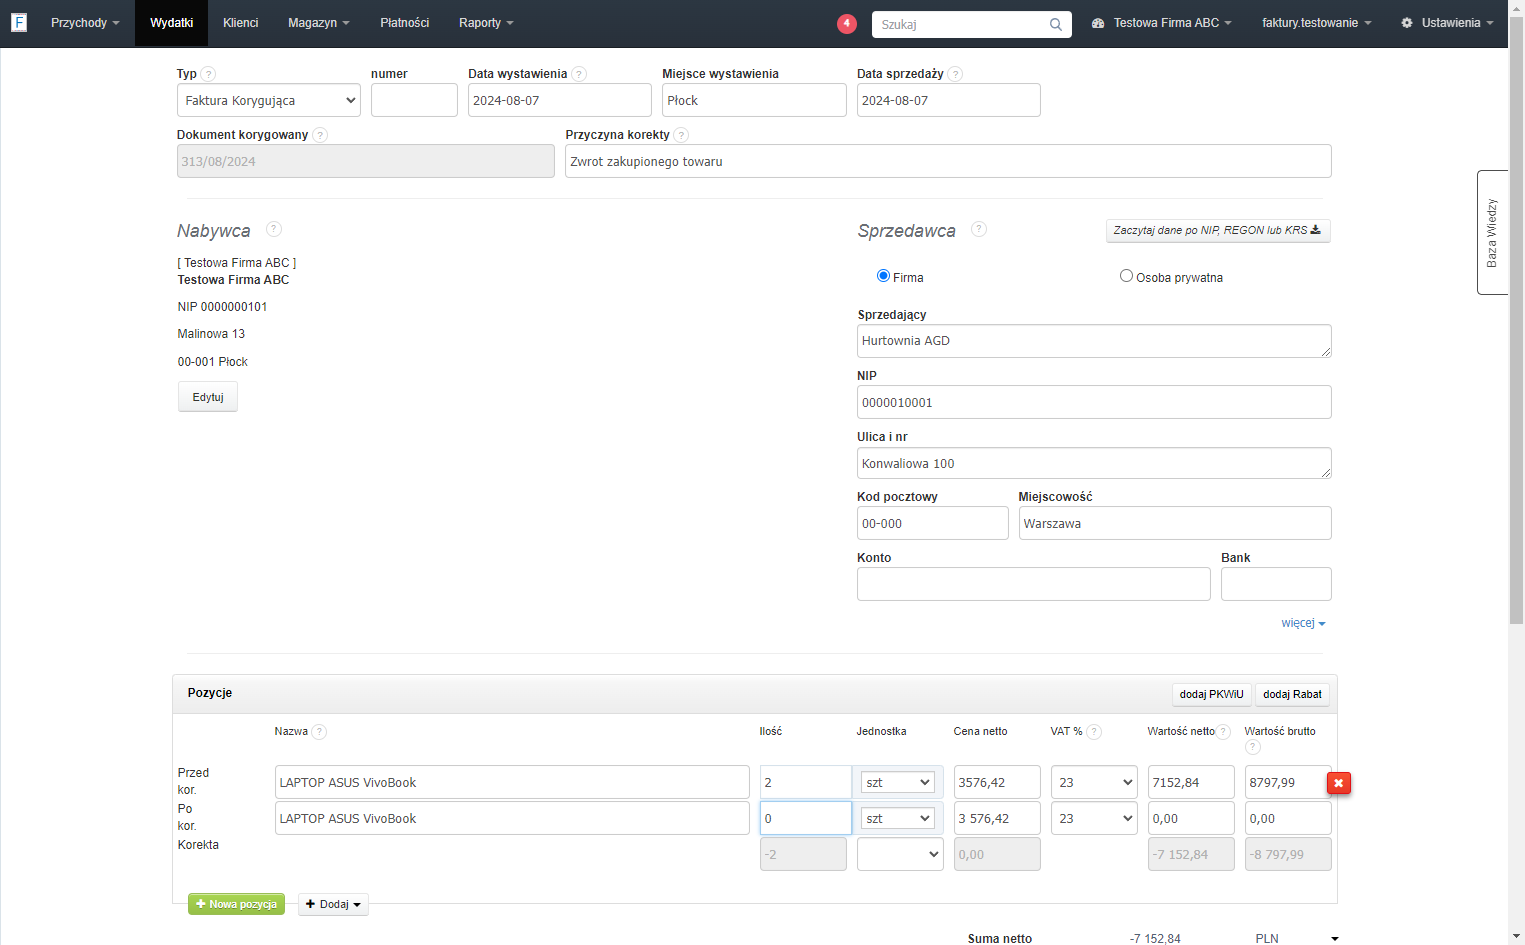Click the help icon beside VAT % column
Viewport: 1525px width, 945px height.
coord(1094,732)
